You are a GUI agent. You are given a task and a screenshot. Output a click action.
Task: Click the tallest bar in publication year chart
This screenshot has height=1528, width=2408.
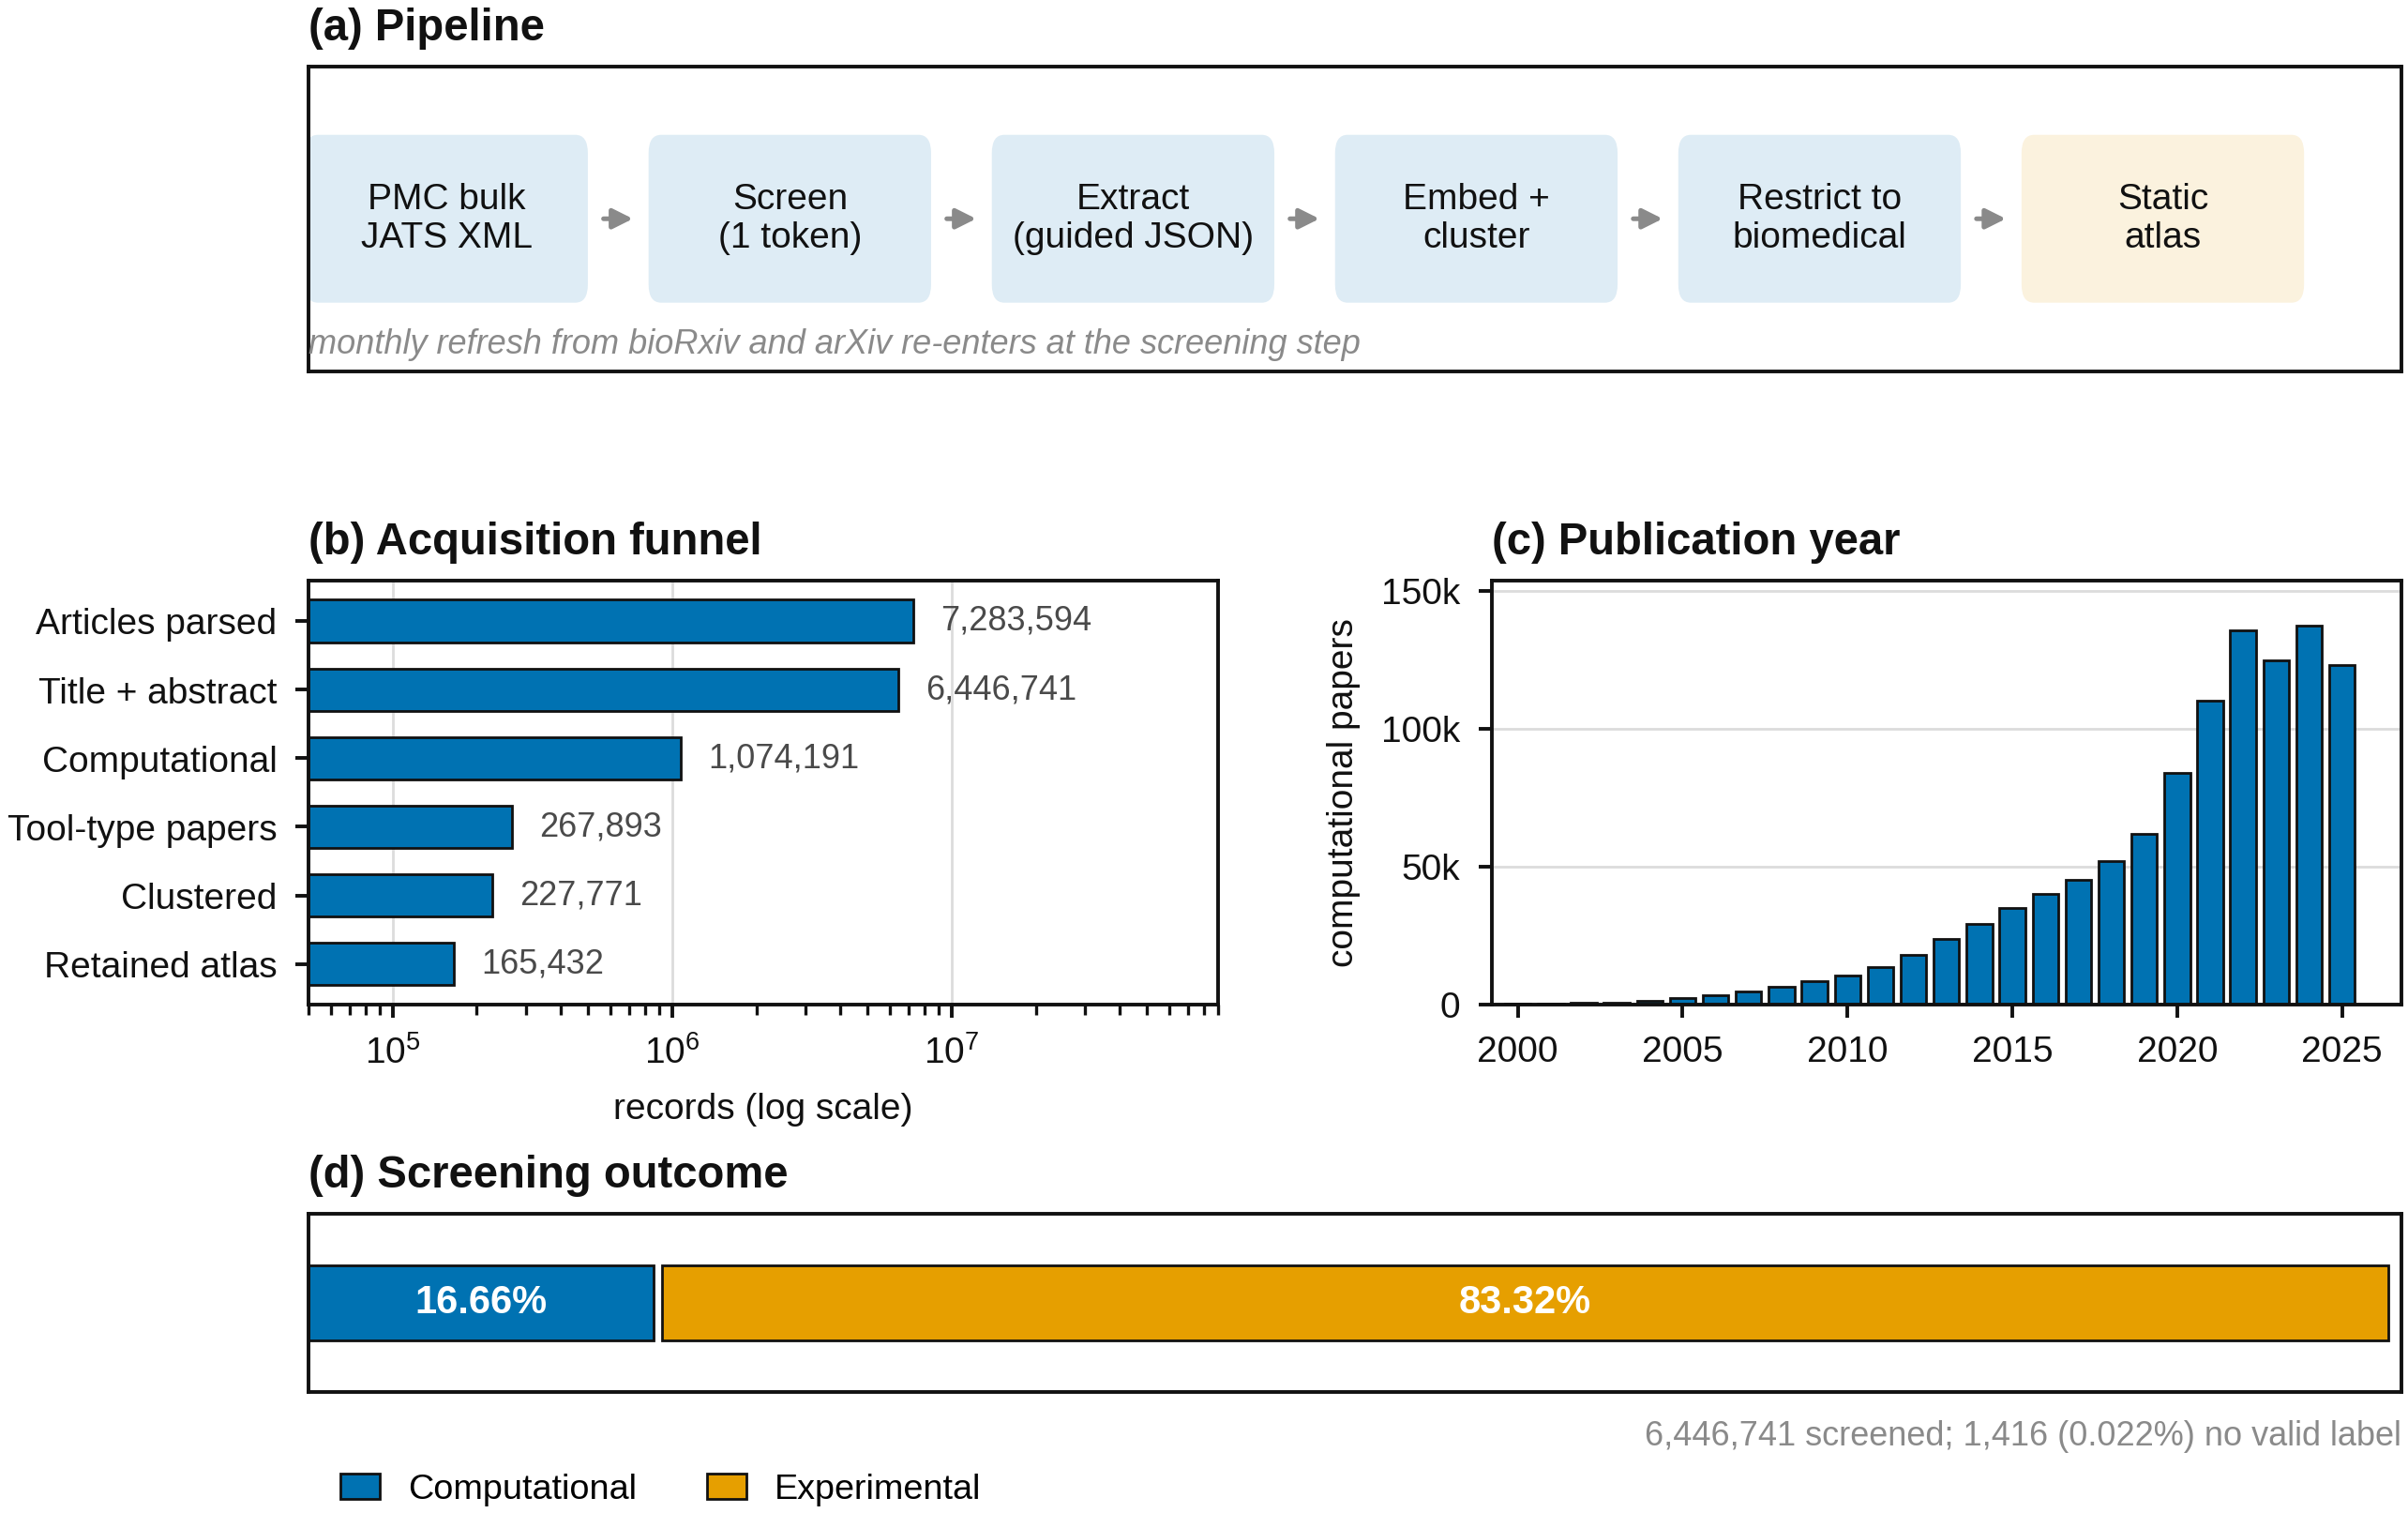click(x=2309, y=815)
